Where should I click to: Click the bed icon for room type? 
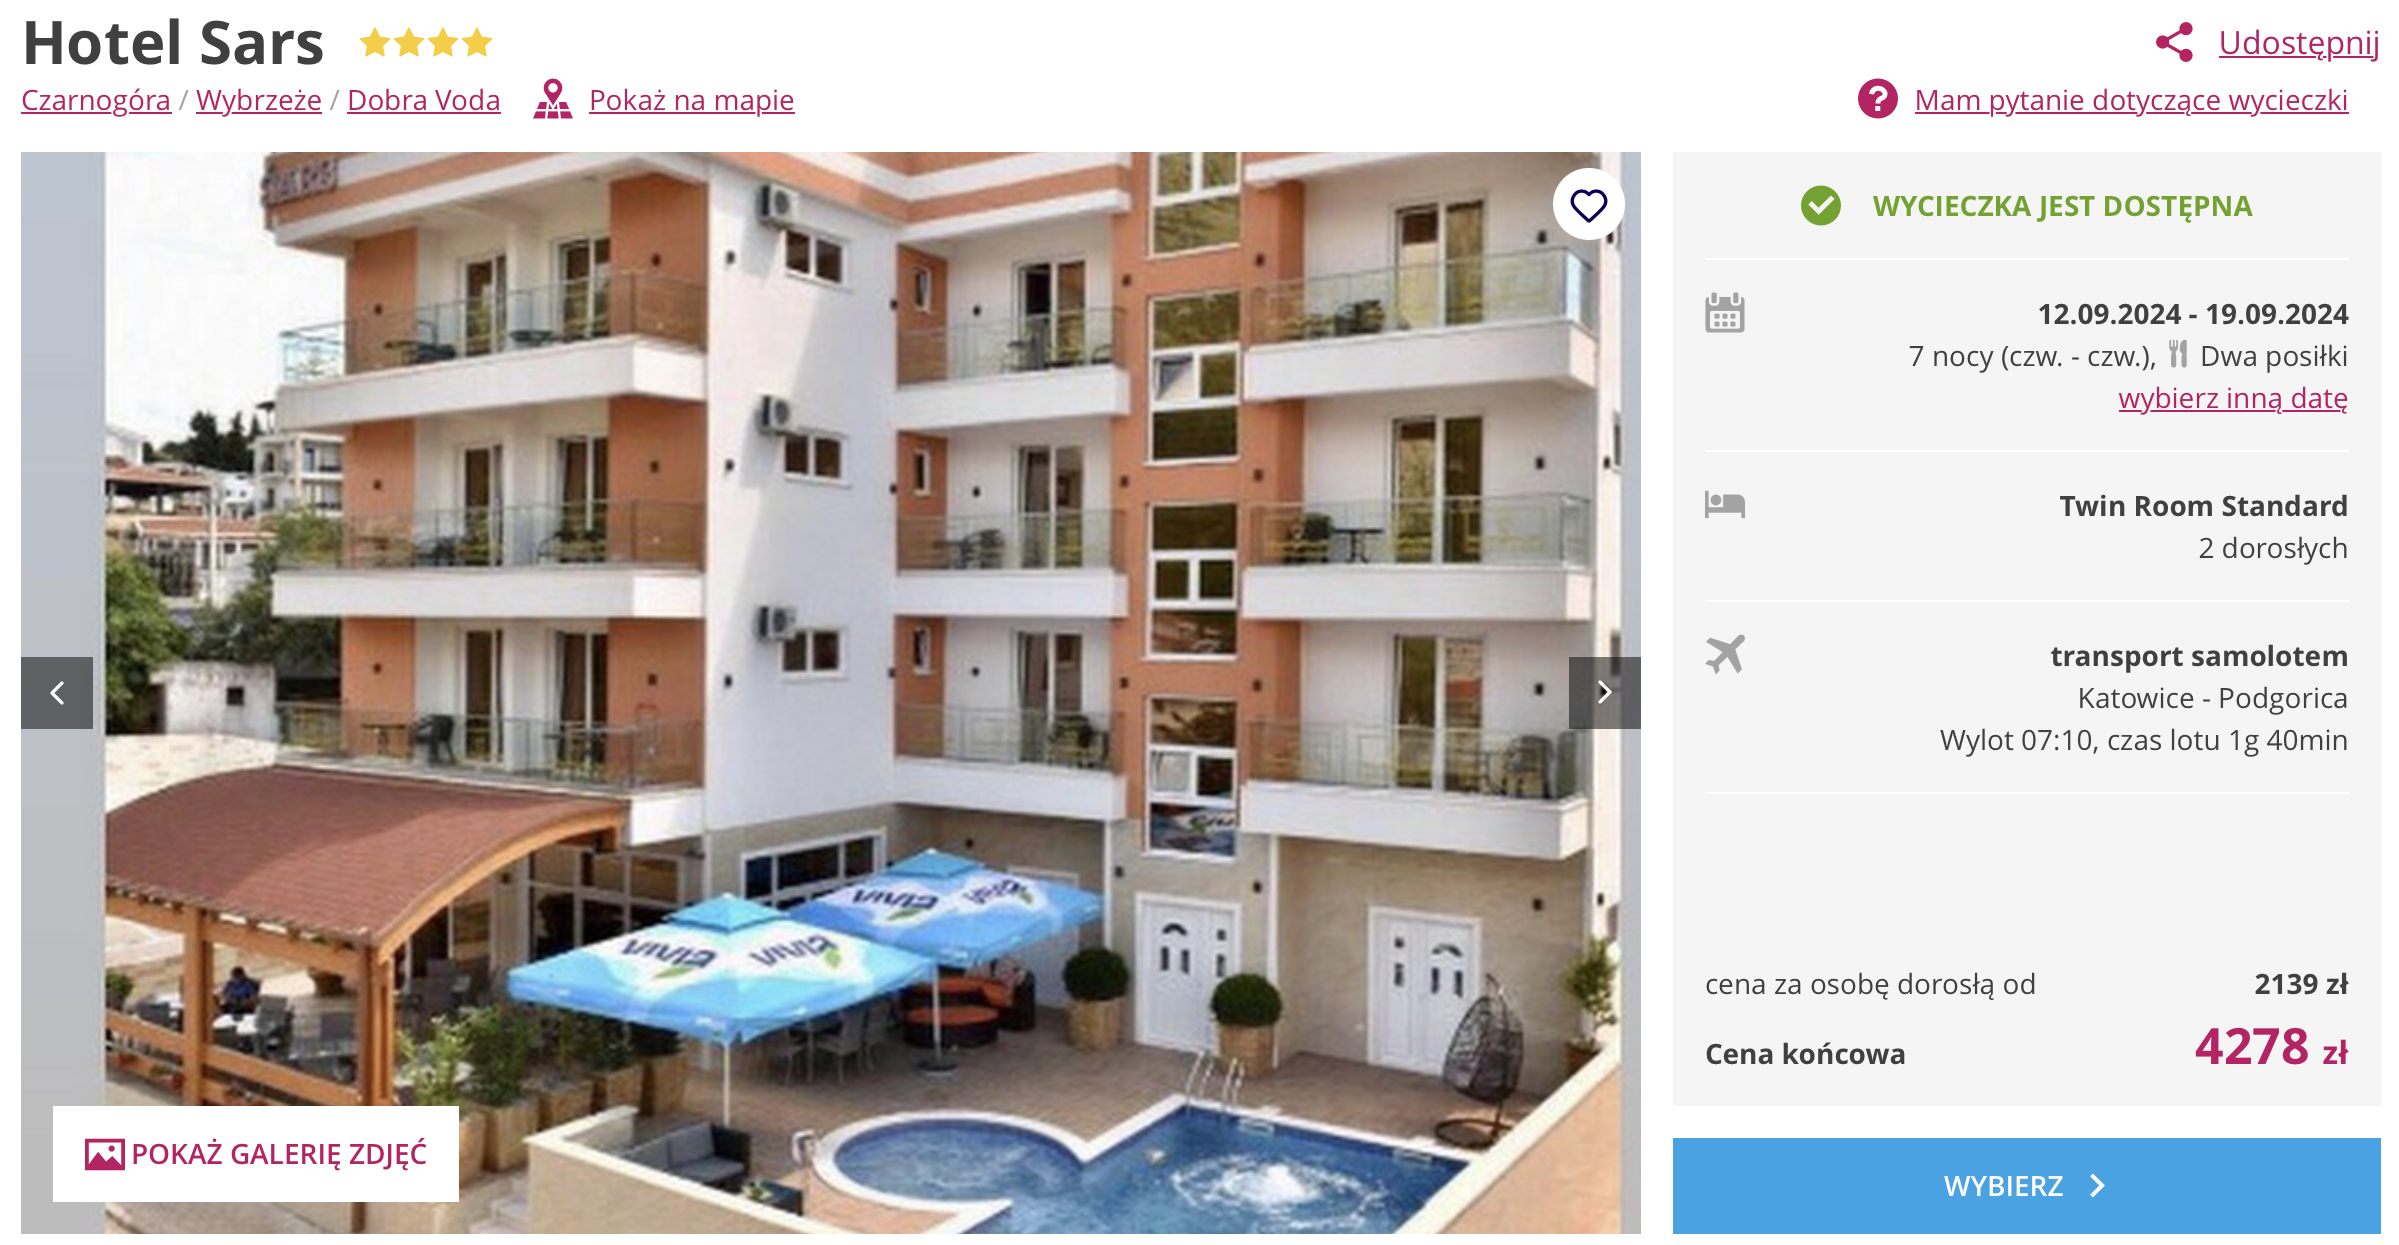coord(1725,505)
